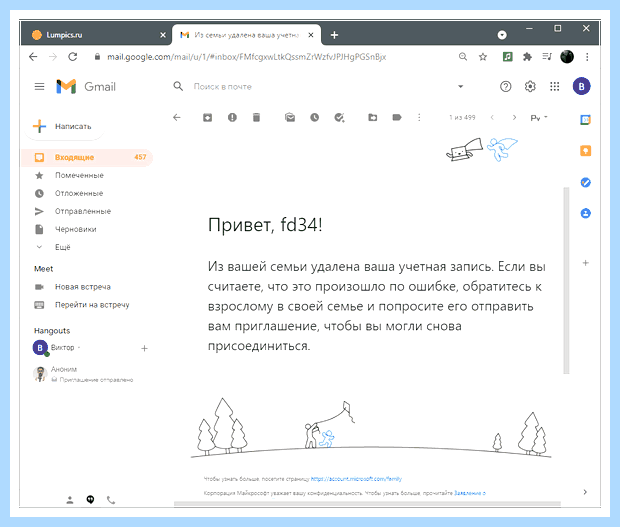
Task: Click the address bar URL
Action: coord(246,57)
